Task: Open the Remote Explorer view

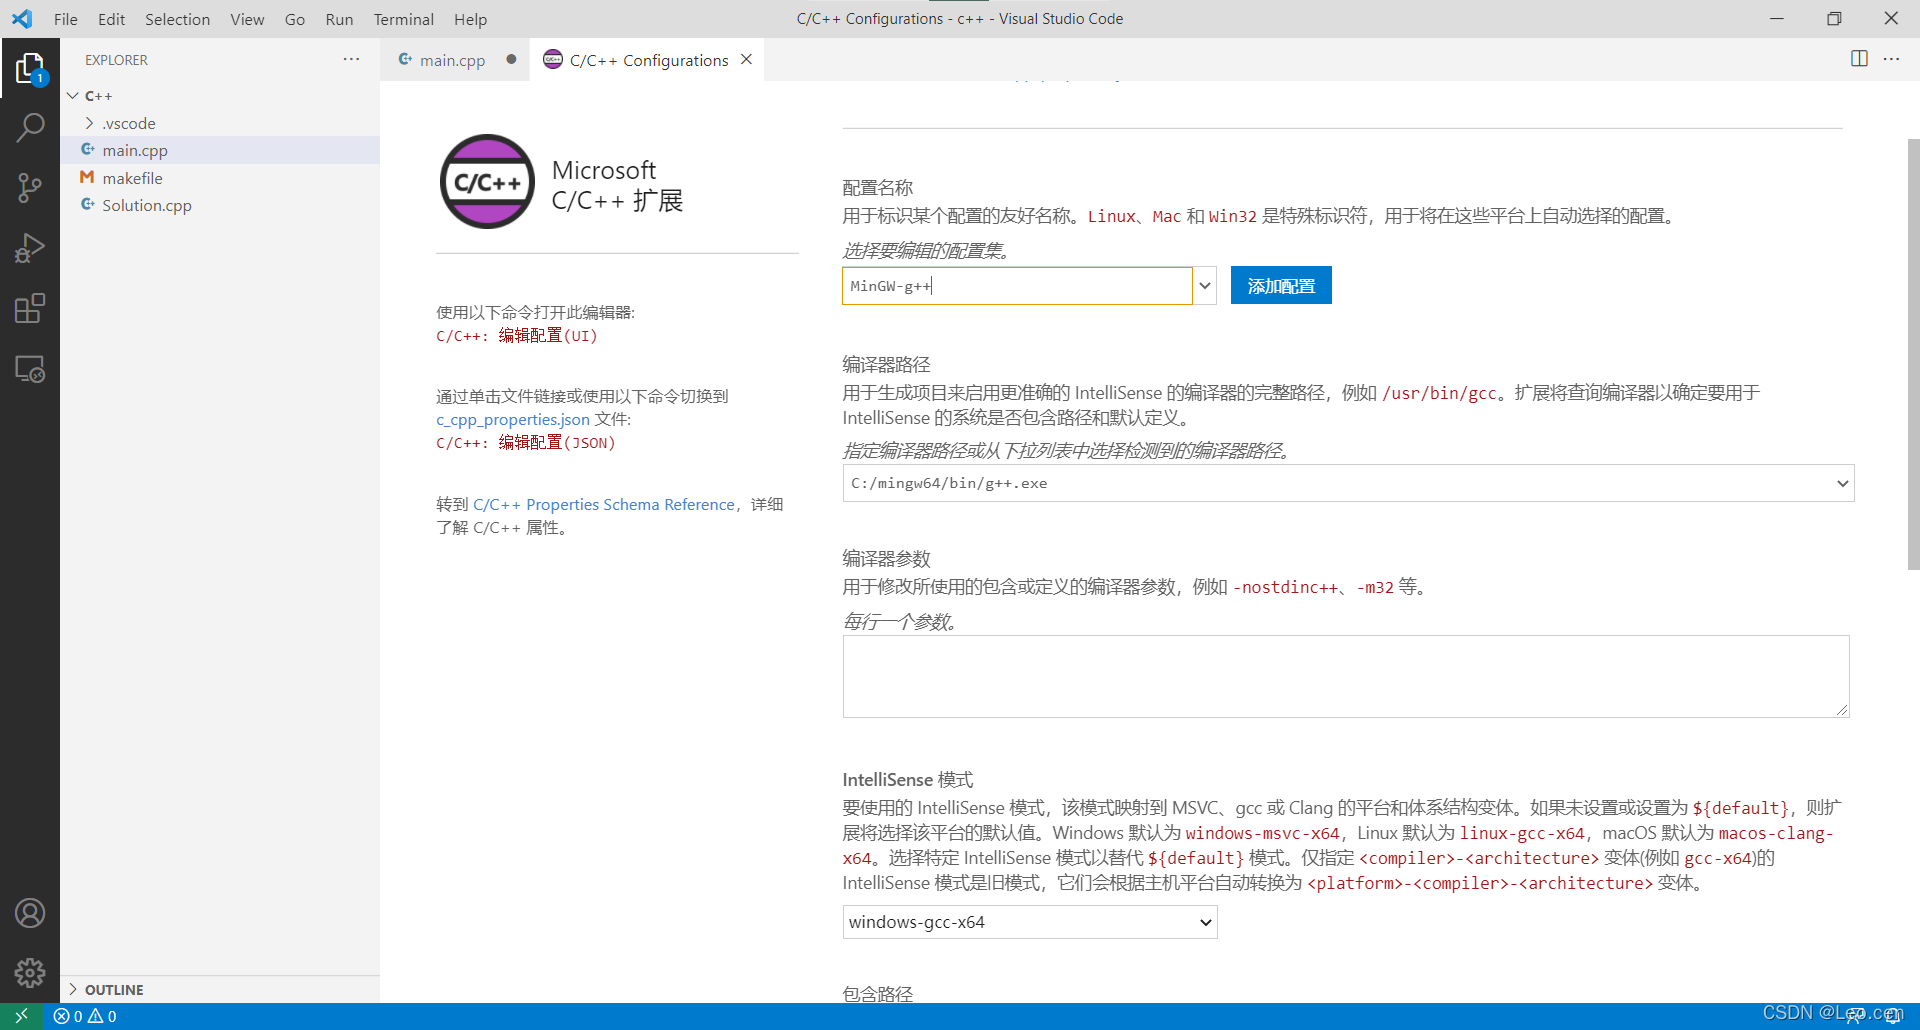Action: point(30,369)
